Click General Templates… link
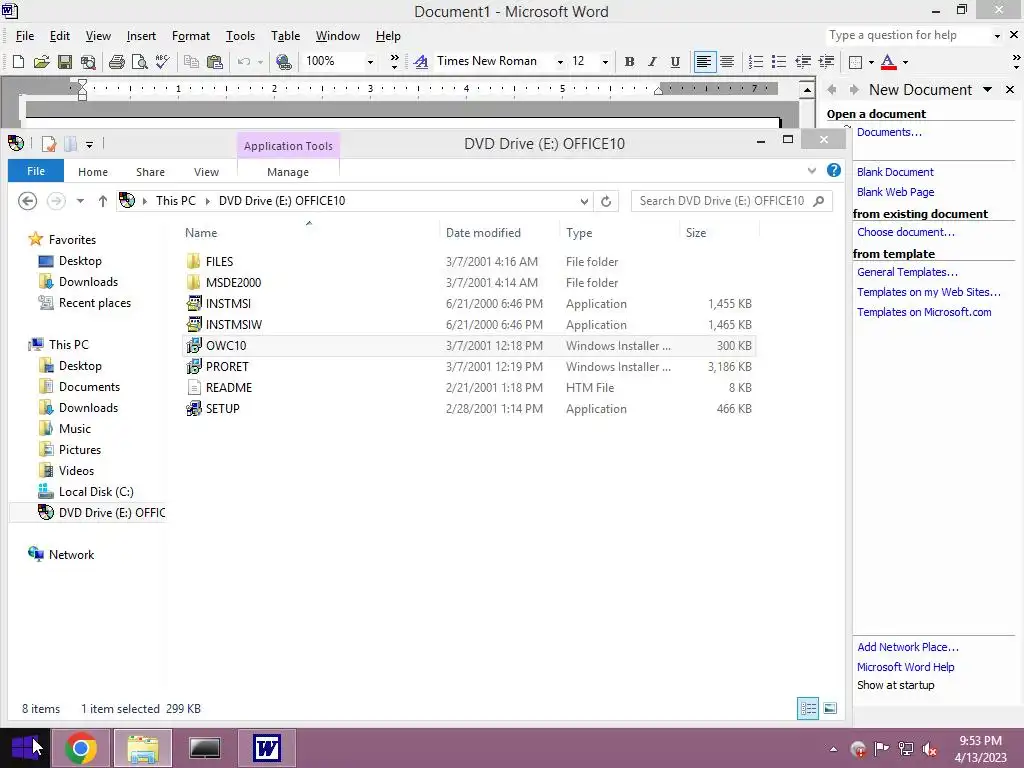 tap(907, 272)
